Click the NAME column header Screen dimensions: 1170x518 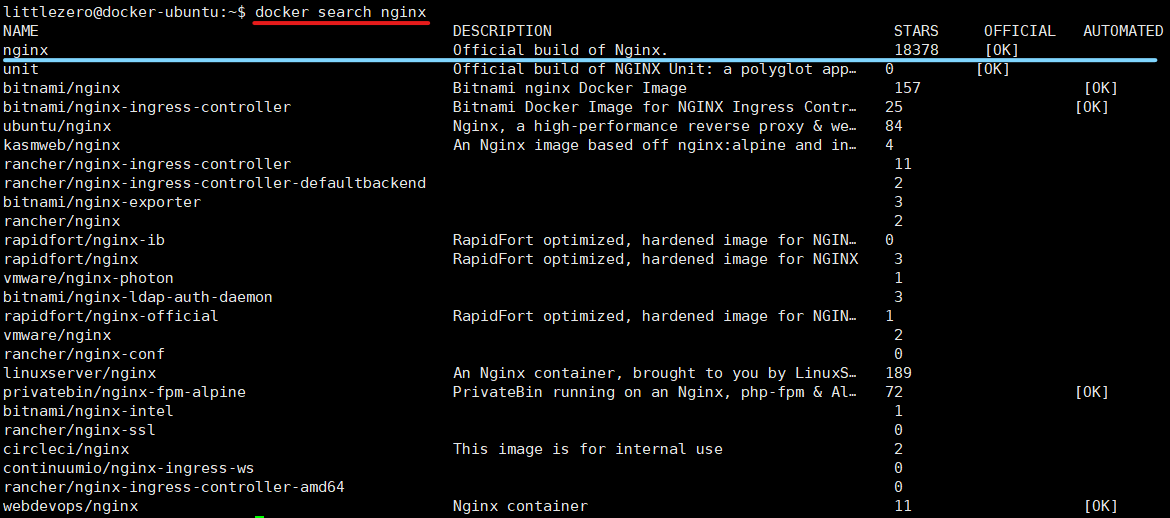(21, 31)
